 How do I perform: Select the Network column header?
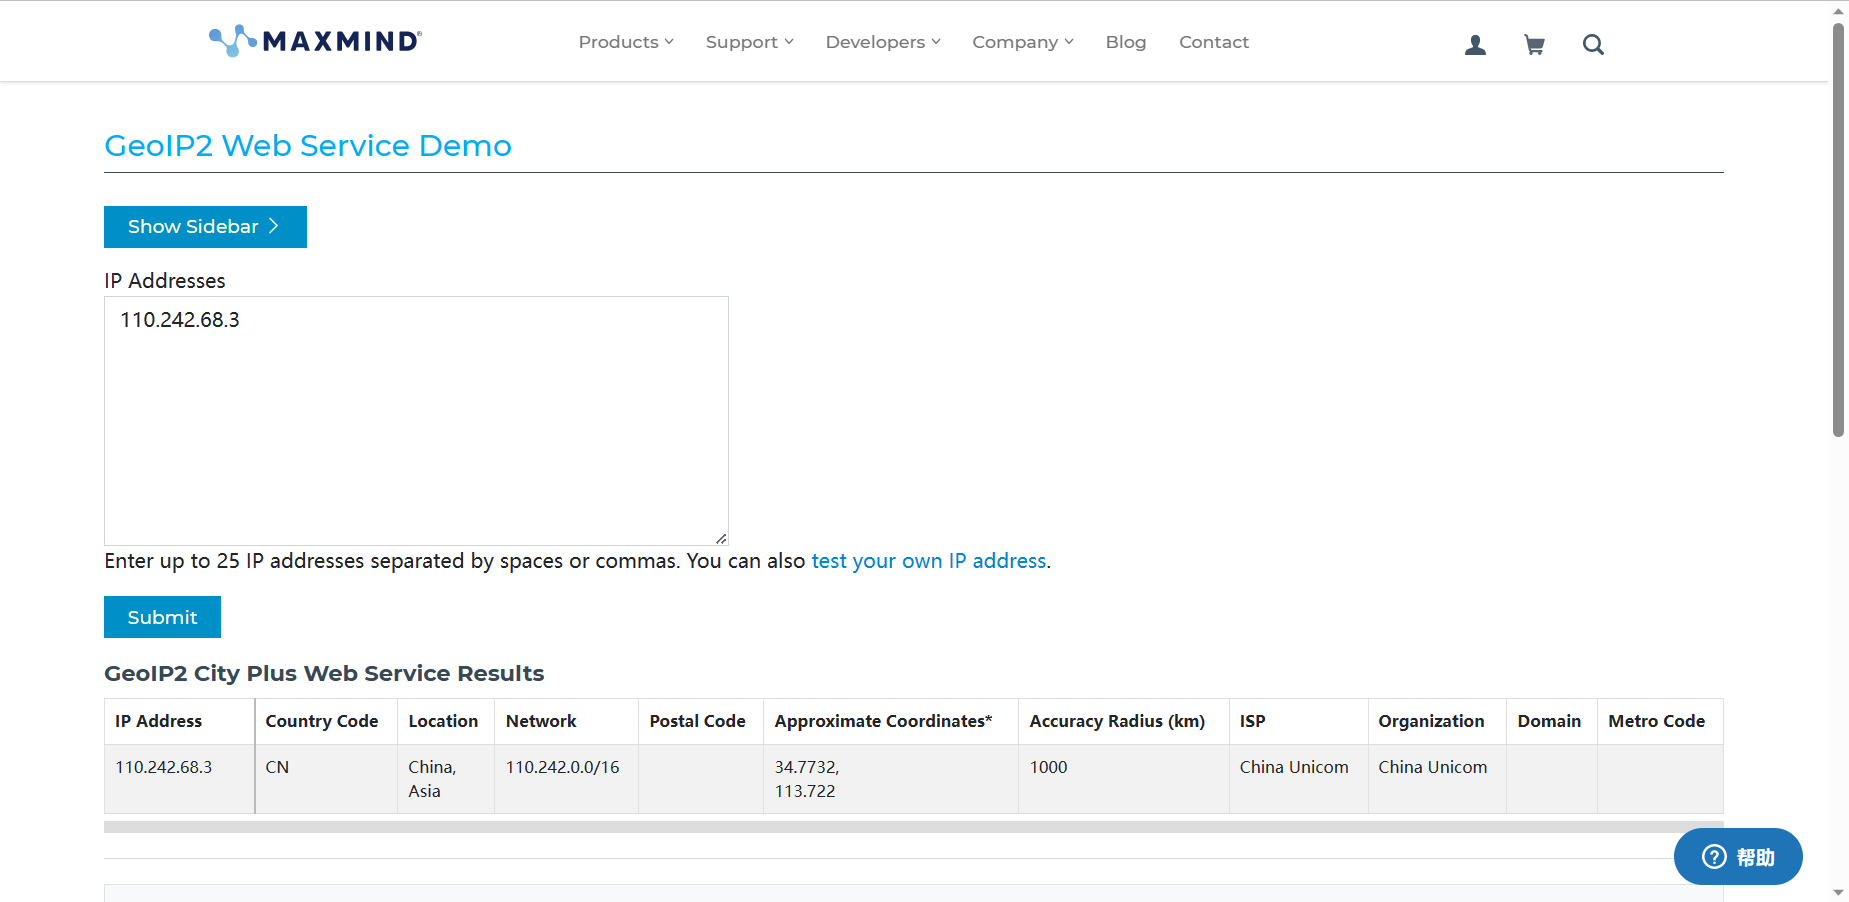pyautogui.click(x=567, y=721)
